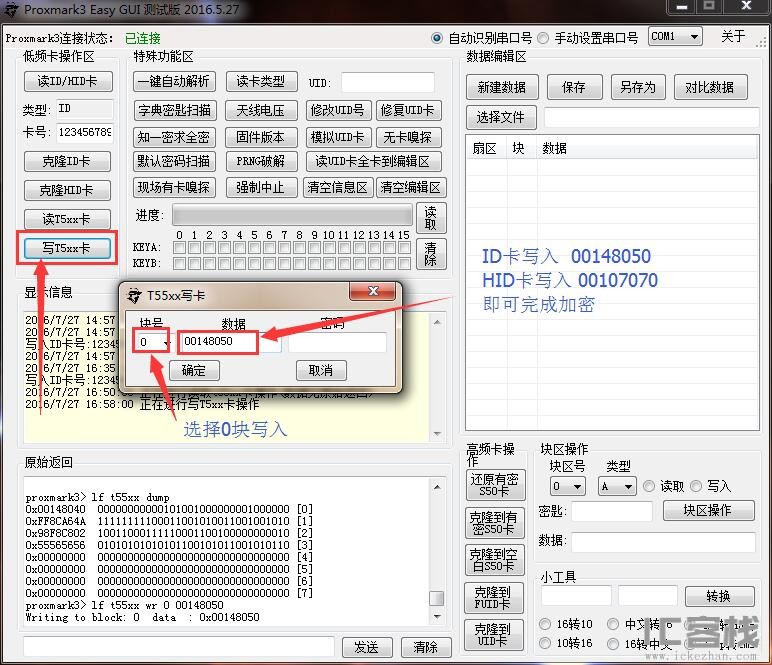The image size is (772, 665).
Task: Click the progress bar next to 进度
Action: (292, 216)
